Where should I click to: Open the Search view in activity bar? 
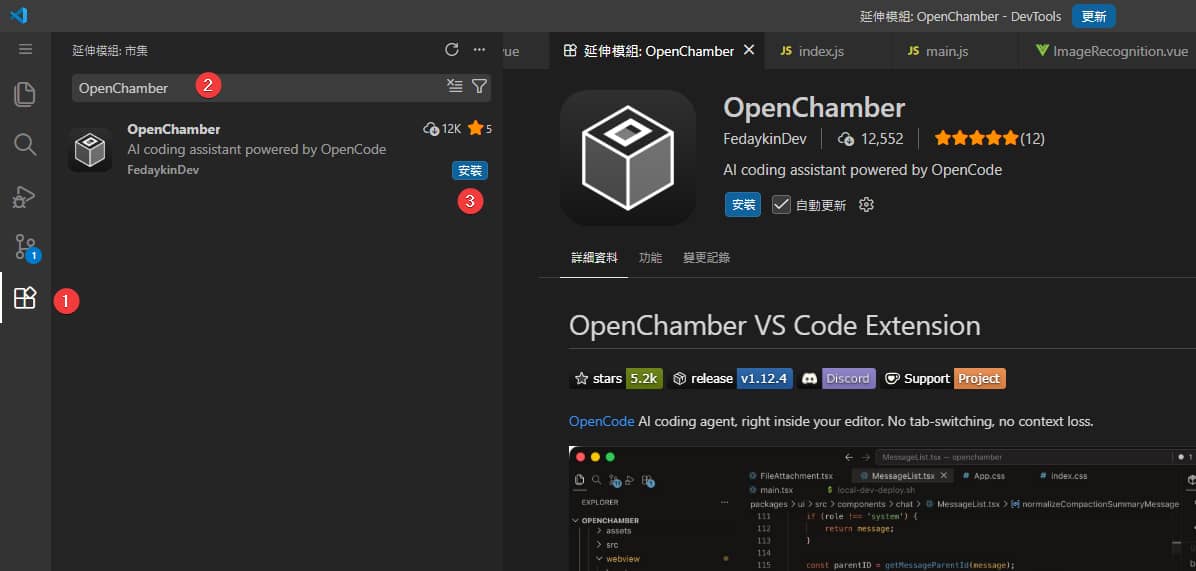click(x=25, y=144)
